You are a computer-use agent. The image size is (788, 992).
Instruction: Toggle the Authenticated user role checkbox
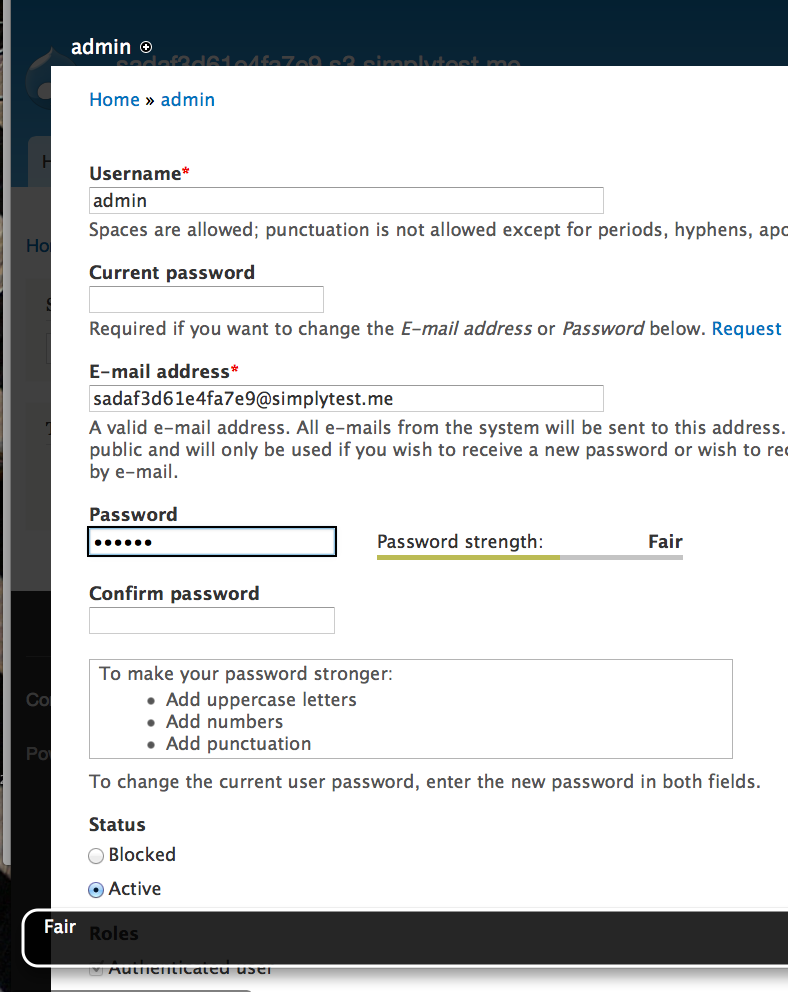point(95,967)
